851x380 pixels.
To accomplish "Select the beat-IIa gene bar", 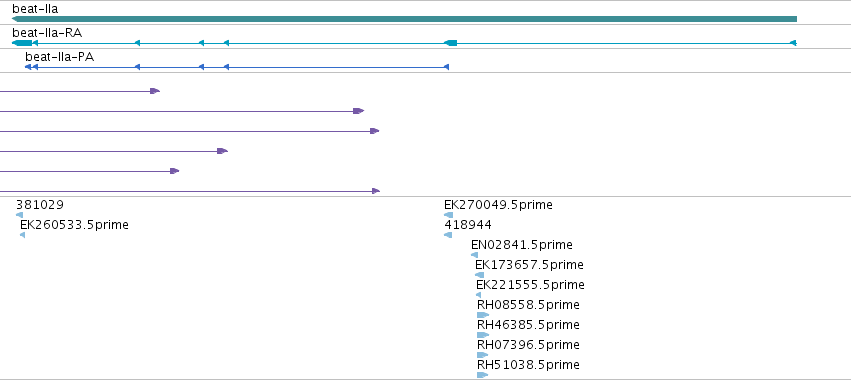I will (x=404, y=19).
